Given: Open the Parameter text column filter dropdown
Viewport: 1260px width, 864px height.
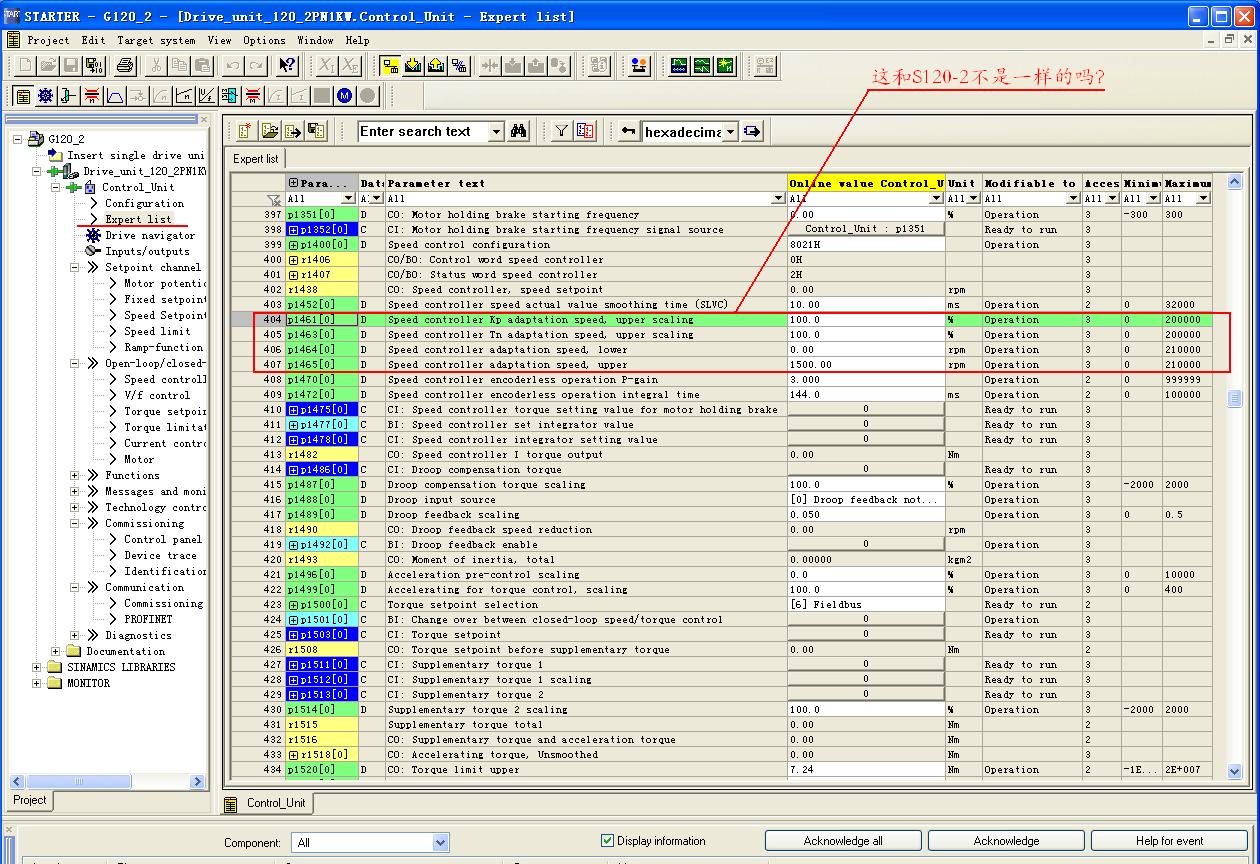Looking at the screenshot, I should [779, 199].
